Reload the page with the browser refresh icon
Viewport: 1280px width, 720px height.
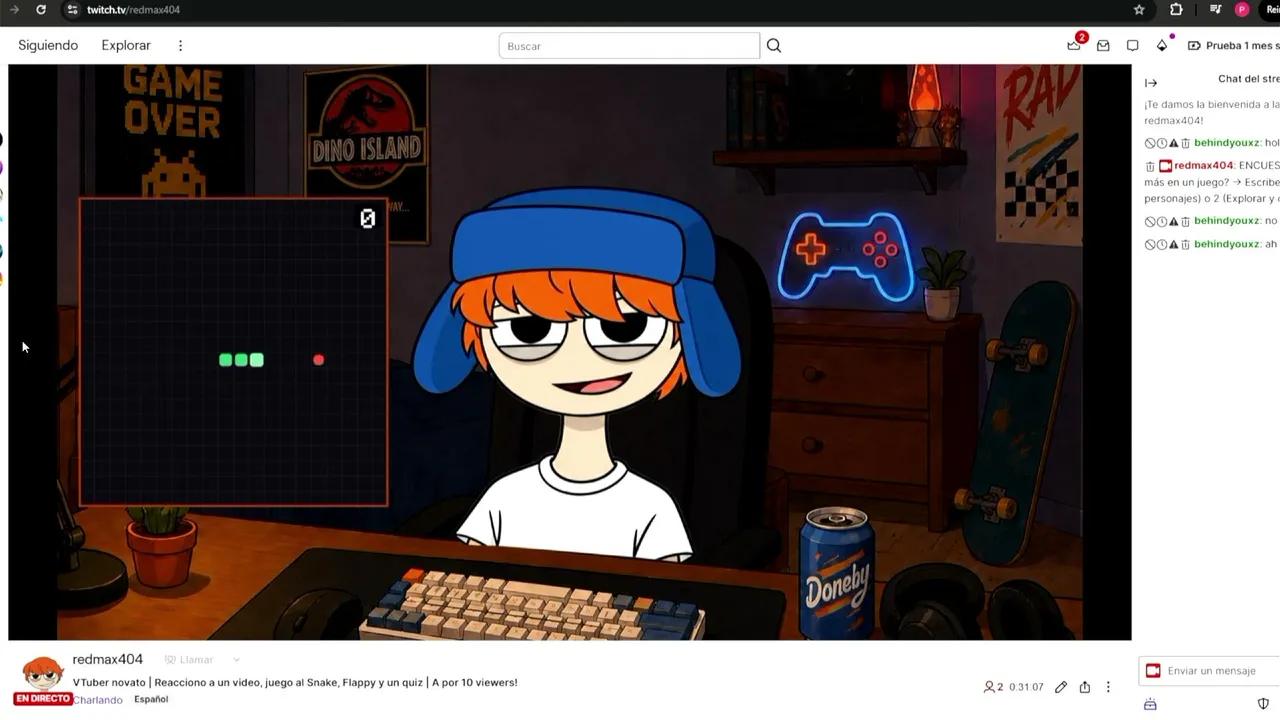[x=41, y=10]
